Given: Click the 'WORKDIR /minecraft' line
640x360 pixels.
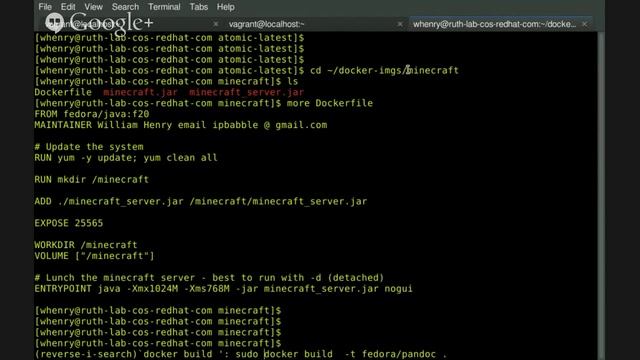Looking at the screenshot, I should (86, 245).
